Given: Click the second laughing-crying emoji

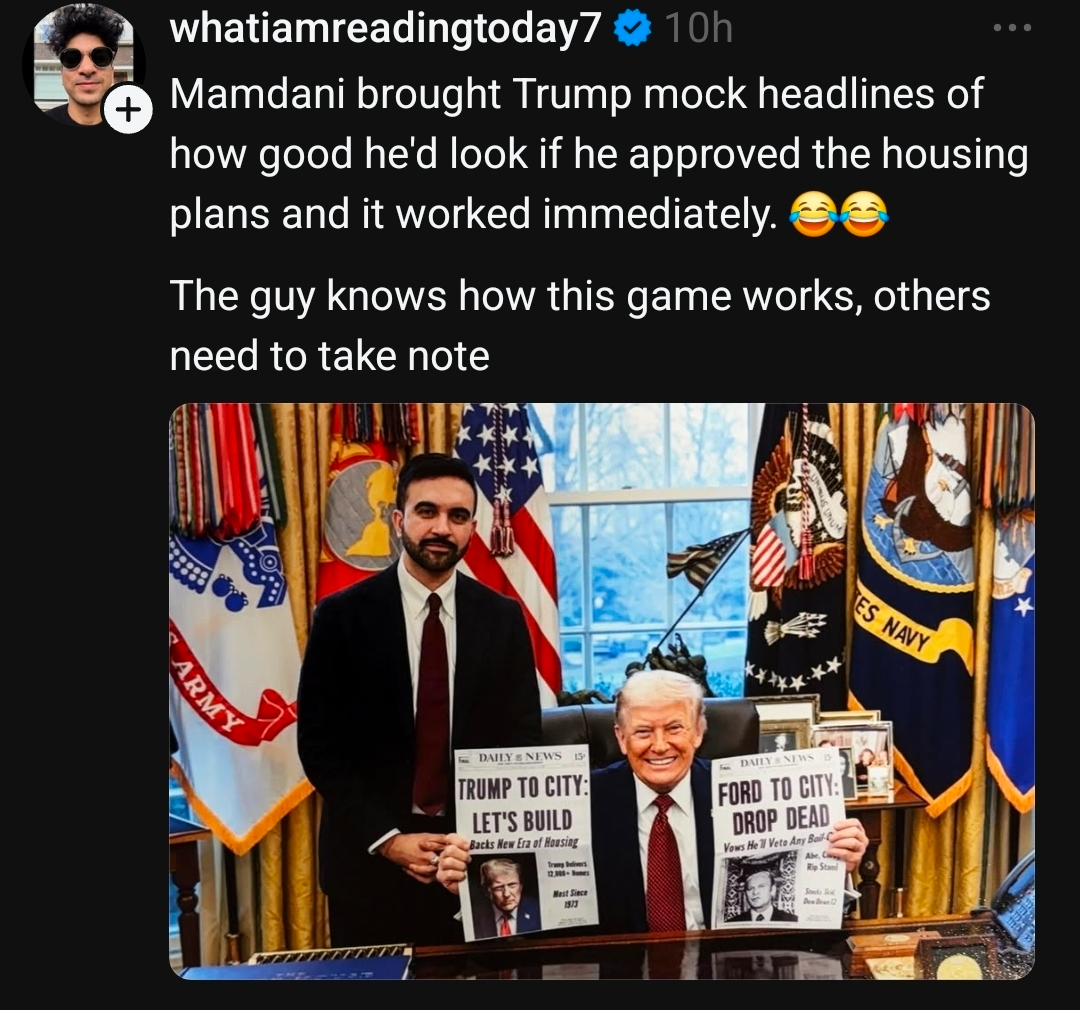Looking at the screenshot, I should tap(864, 214).
